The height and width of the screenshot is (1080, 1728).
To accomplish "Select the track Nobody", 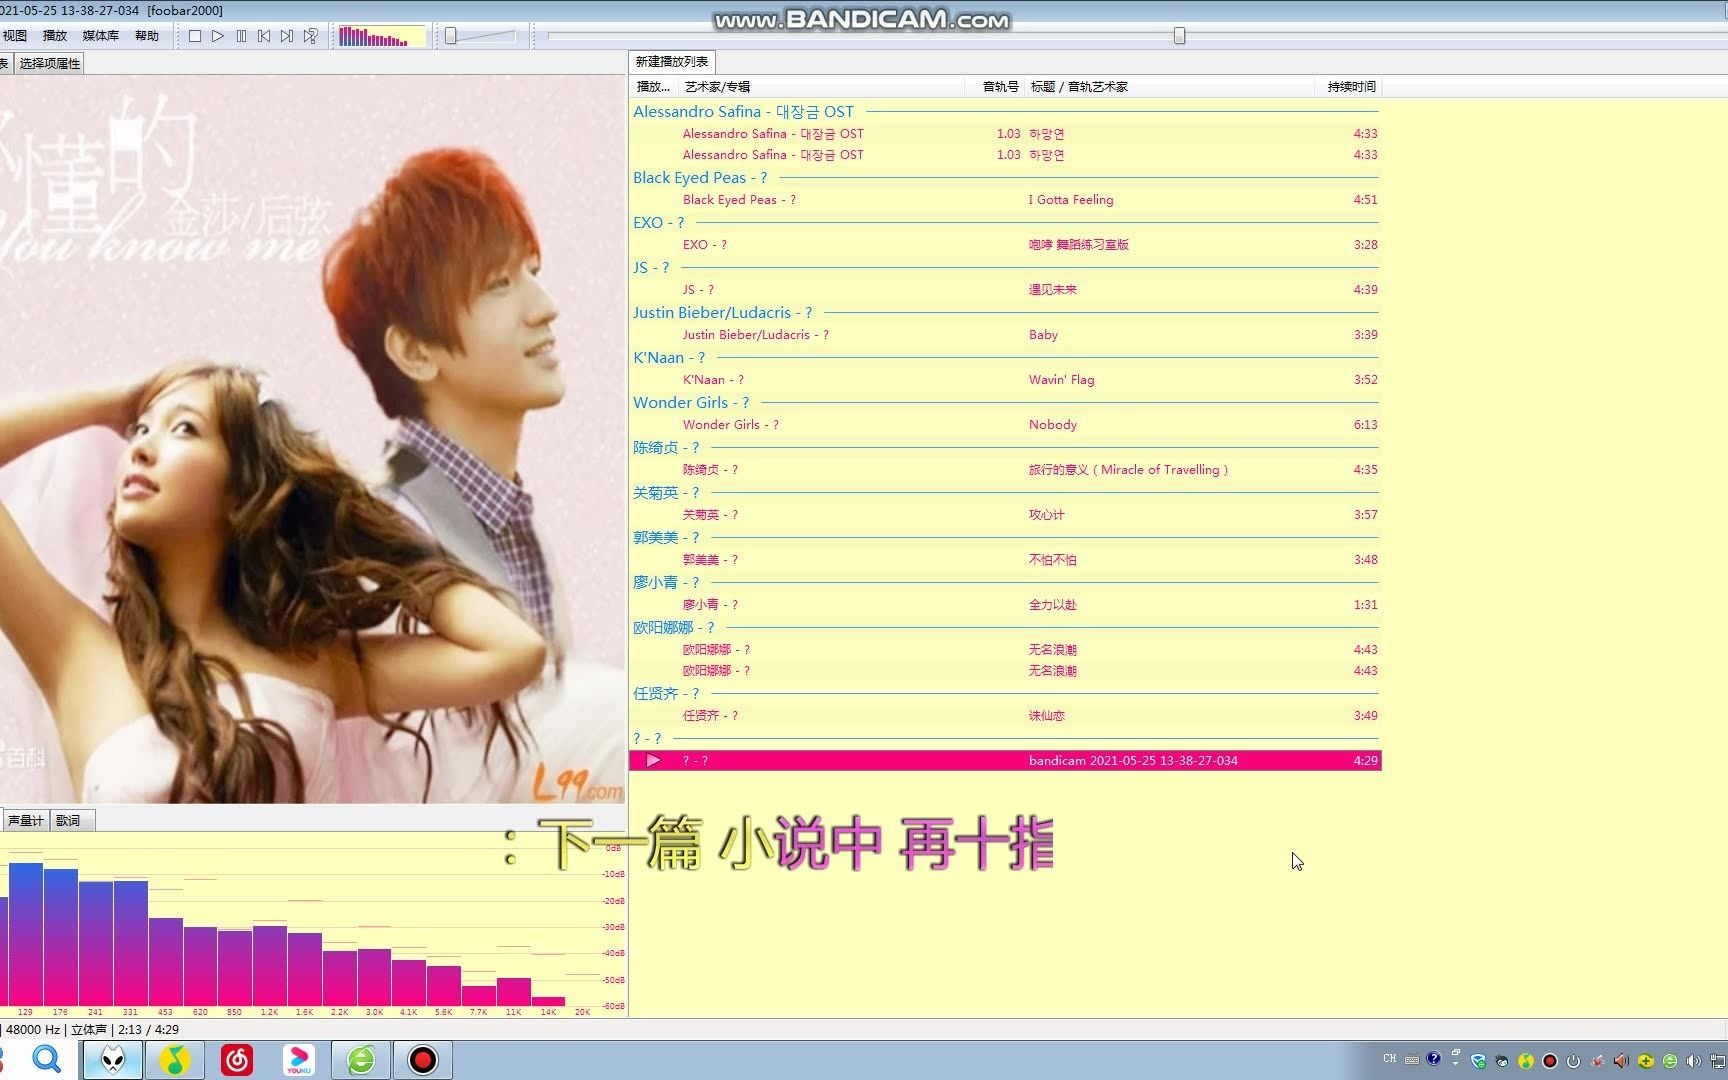I will (x=1005, y=425).
